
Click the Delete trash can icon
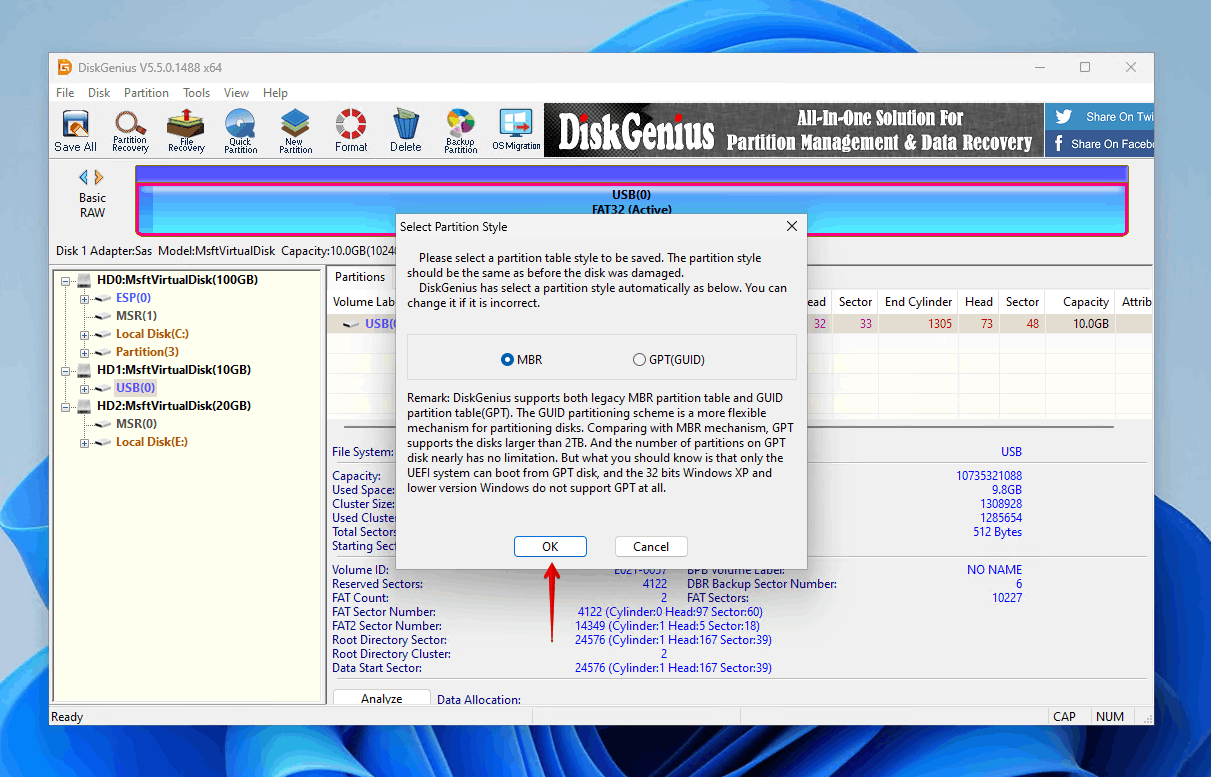click(x=405, y=130)
